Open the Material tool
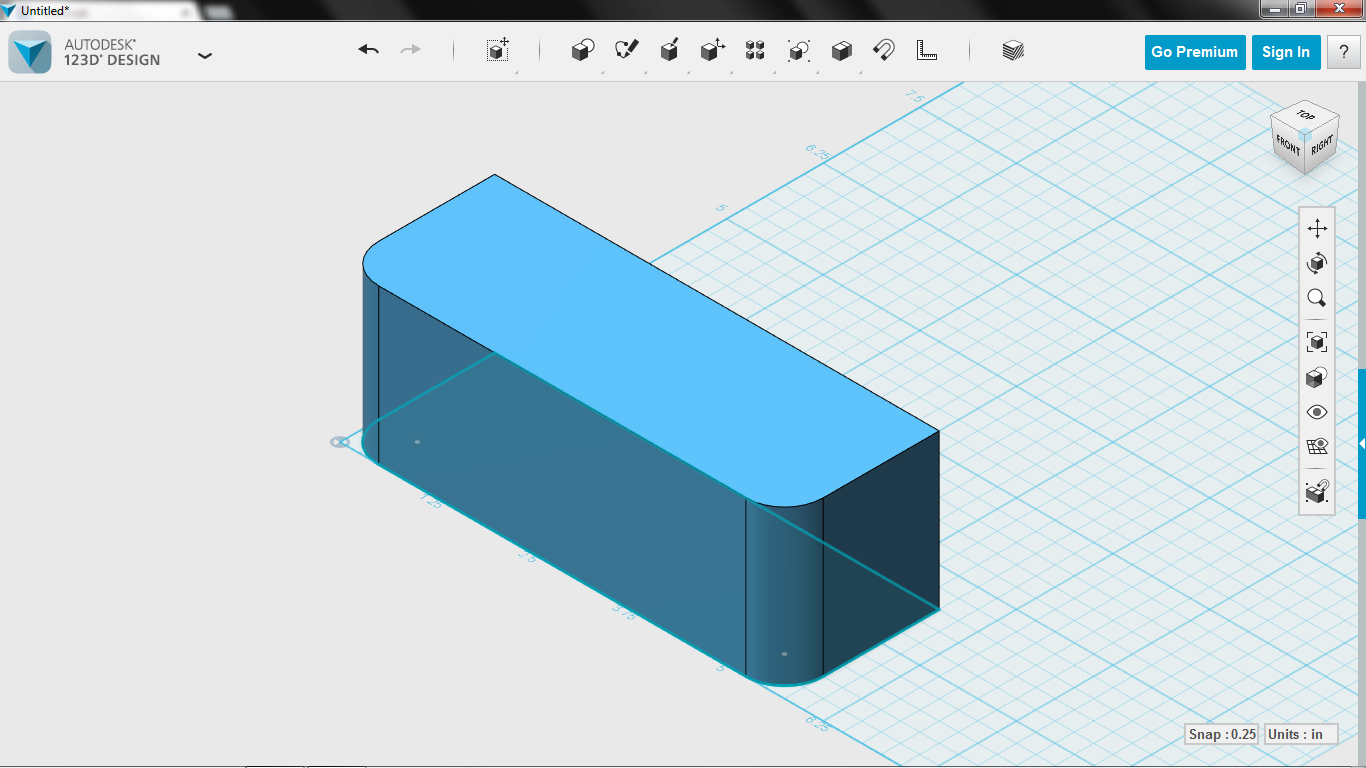Image resolution: width=1366 pixels, height=768 pixels. coord(1013,51)
